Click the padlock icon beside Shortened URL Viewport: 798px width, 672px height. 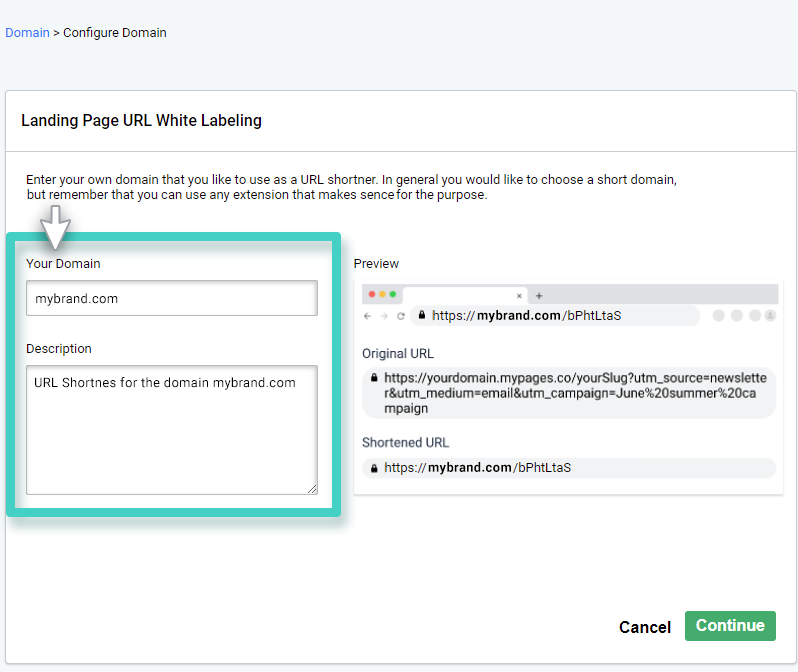point(374,468)
